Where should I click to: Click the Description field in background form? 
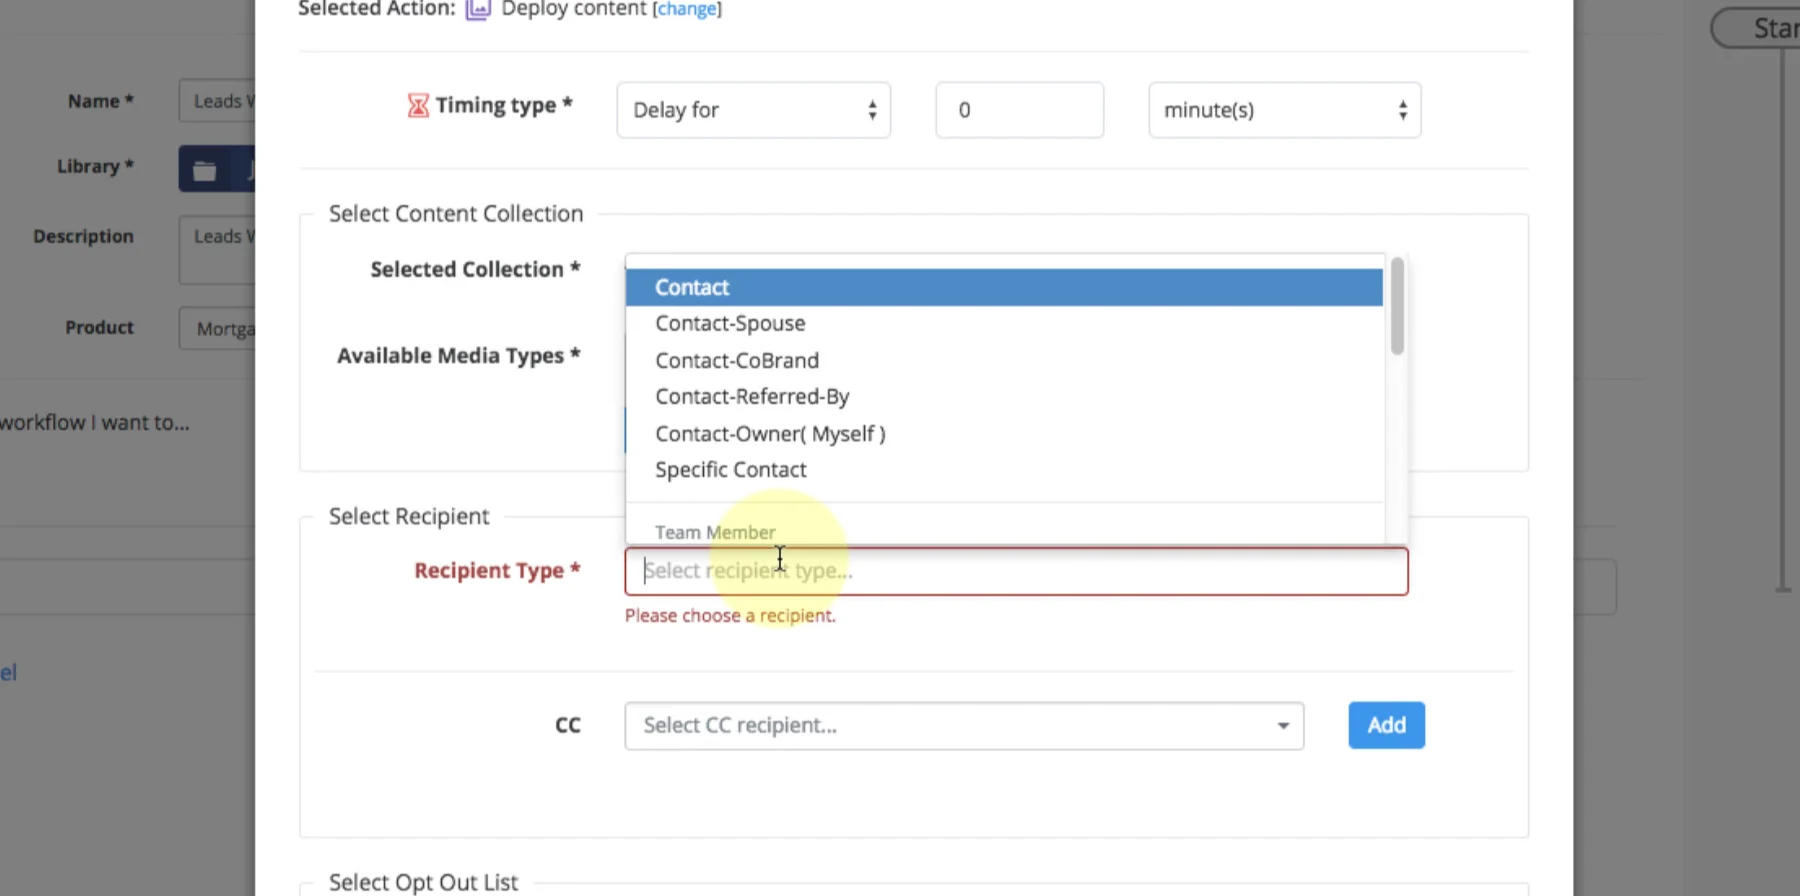pyautogui.click(x=217, y=250)
